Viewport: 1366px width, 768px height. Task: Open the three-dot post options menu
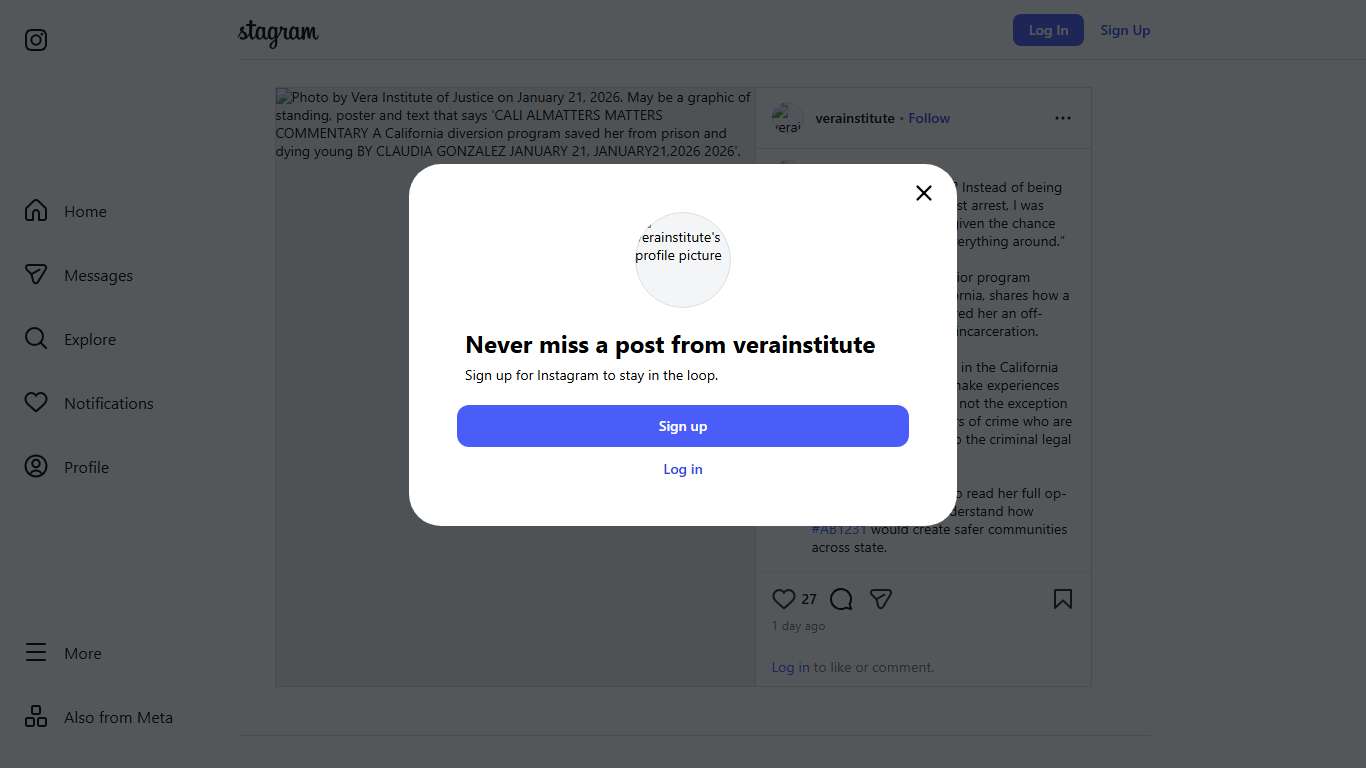(1063, 118)
